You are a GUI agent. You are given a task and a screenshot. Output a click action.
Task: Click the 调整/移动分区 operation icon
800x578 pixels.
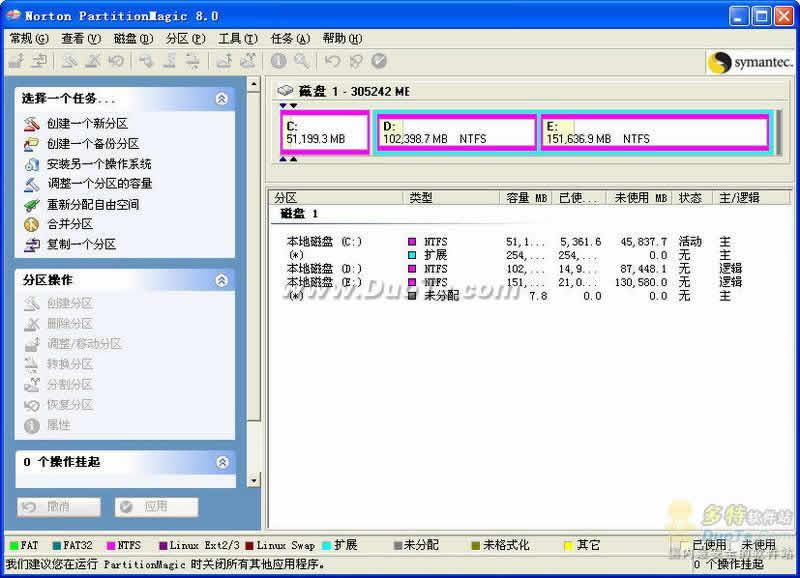32,344
